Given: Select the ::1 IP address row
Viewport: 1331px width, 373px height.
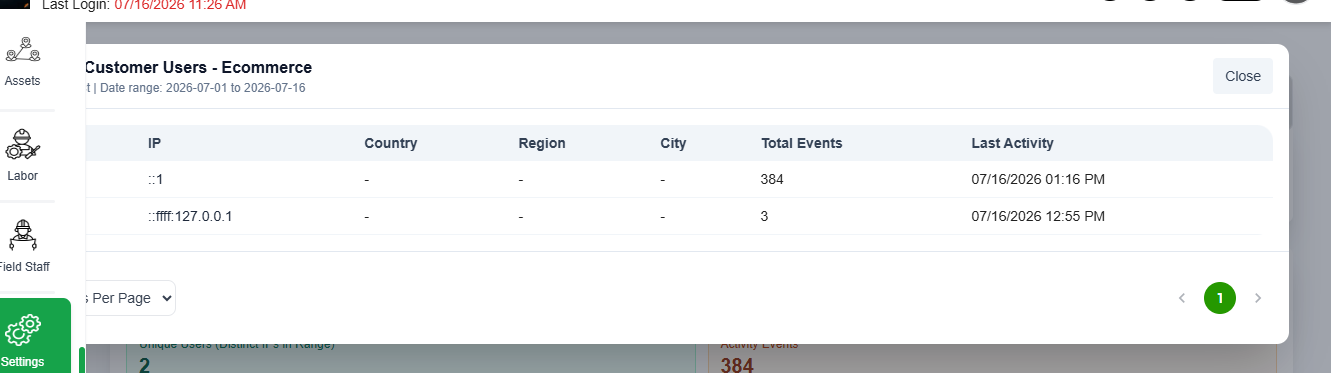Looking at the screenshot, I should tap(680, 179).
